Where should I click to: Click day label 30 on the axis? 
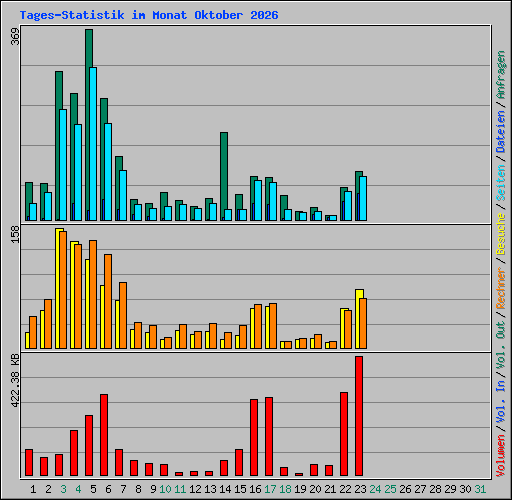tap(465, 489)
